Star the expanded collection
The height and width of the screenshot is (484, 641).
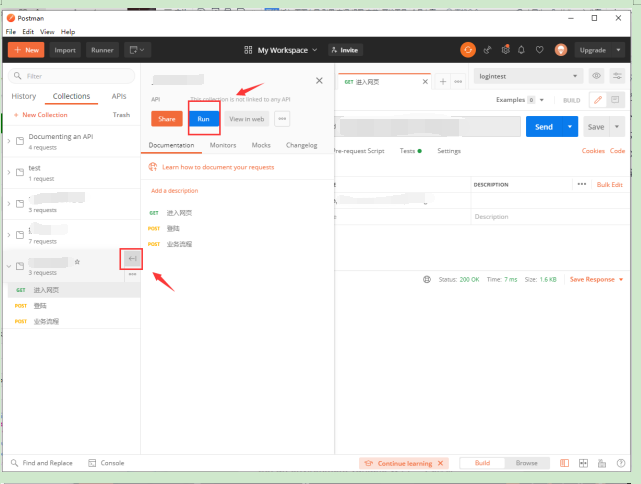coord(77,262)
